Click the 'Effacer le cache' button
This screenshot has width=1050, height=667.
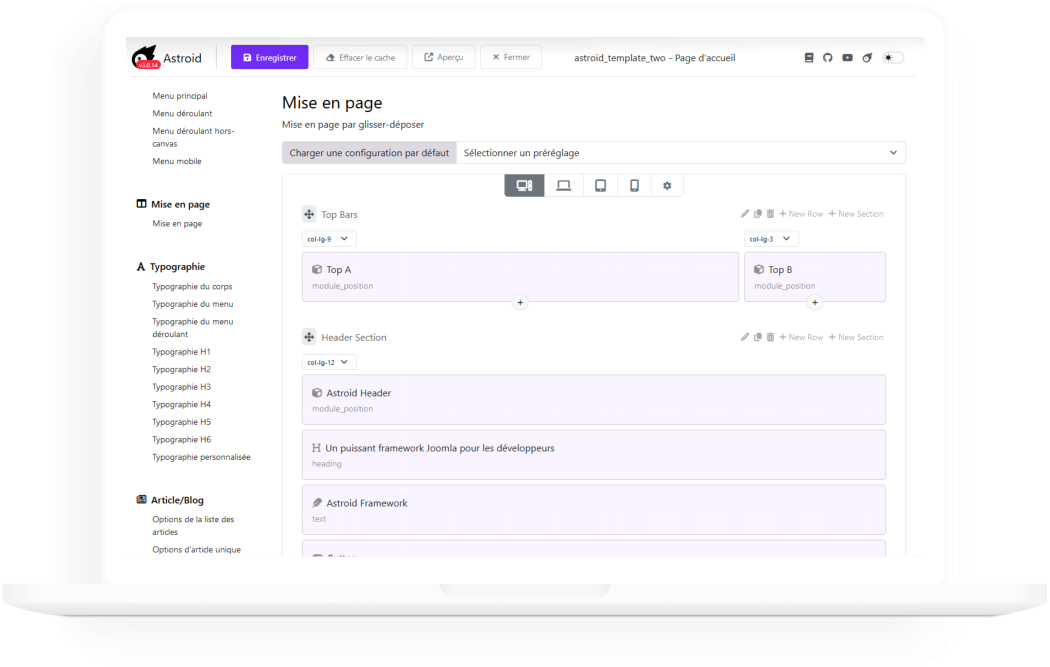[x=360, y=58]
